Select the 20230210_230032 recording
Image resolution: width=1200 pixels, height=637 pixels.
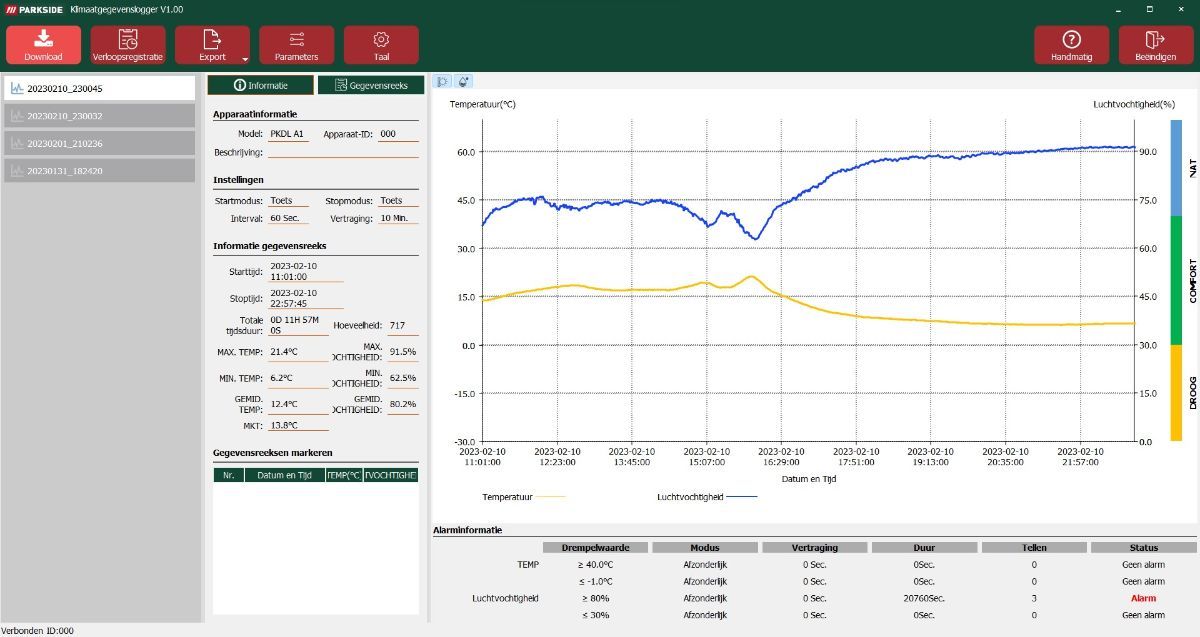pos(99,116)
